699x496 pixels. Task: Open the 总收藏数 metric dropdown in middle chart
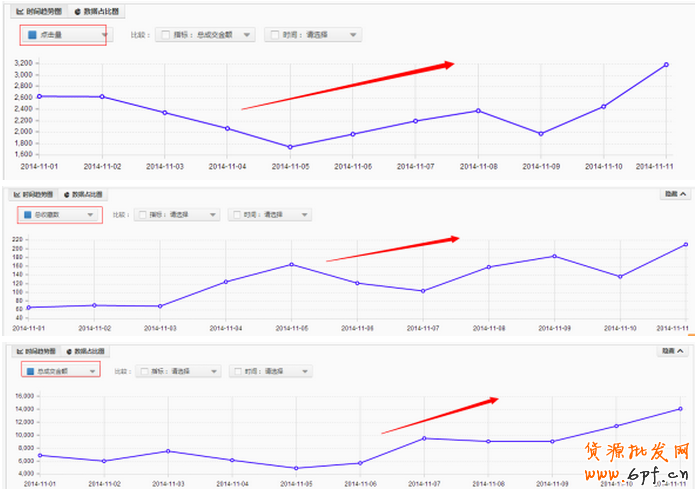coord(91,214)
